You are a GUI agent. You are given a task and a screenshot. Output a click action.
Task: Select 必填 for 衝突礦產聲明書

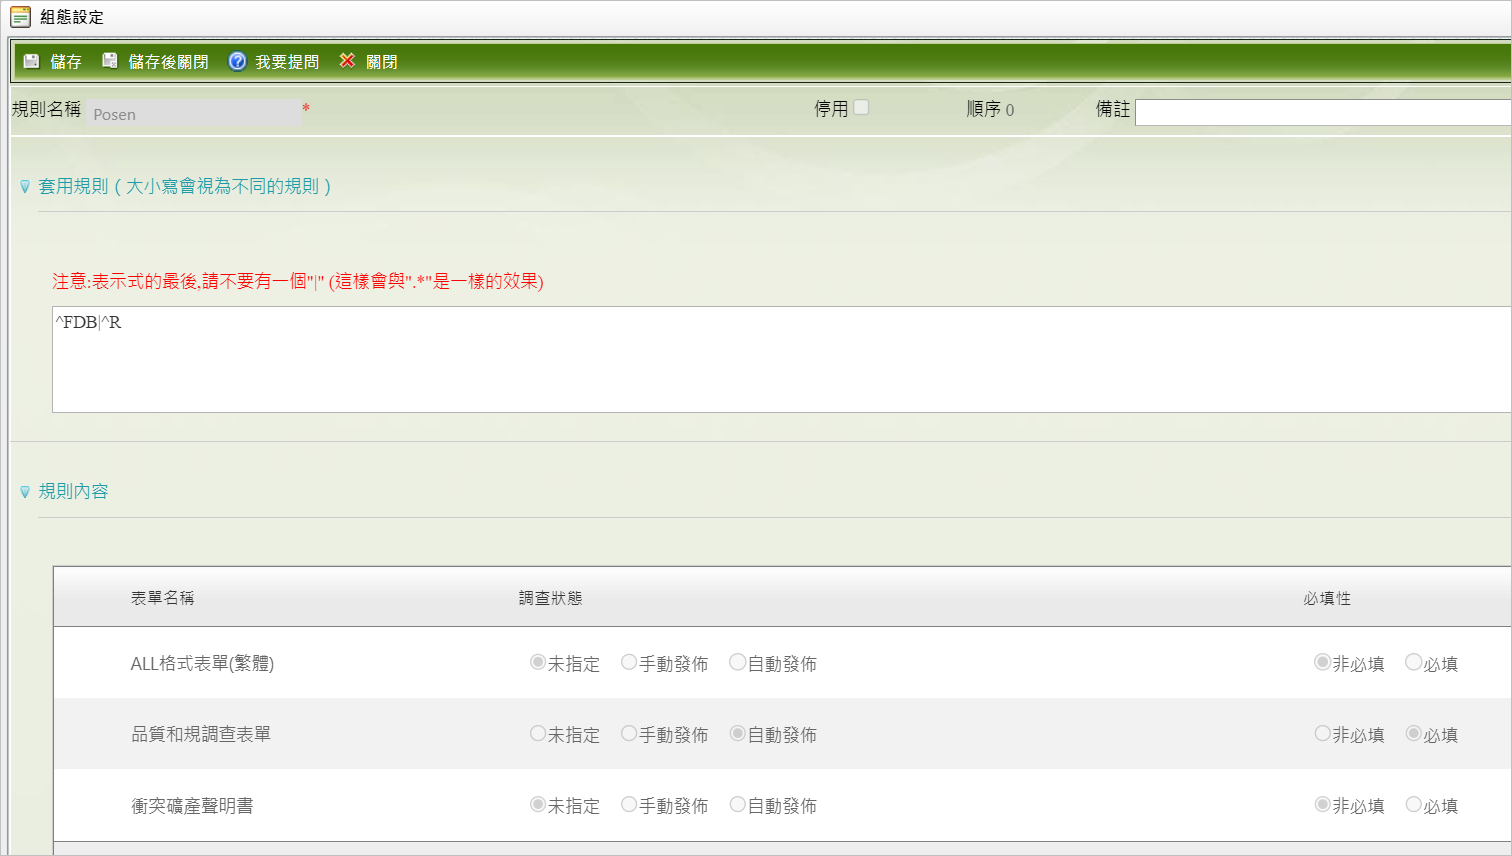click(1413, 804)
